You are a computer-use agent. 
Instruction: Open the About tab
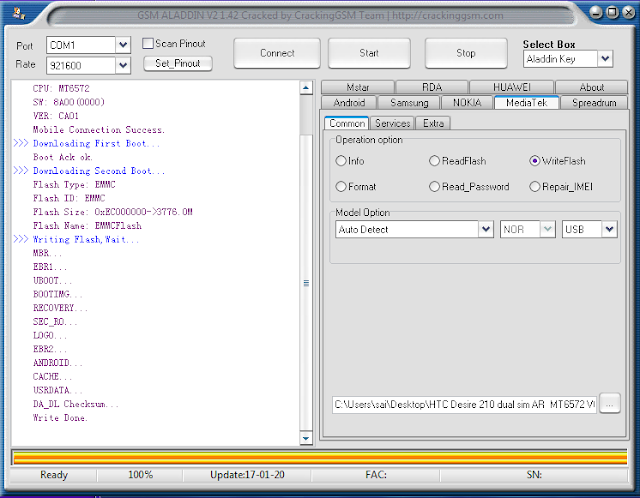pyautogui.click(x=591, y=87)
